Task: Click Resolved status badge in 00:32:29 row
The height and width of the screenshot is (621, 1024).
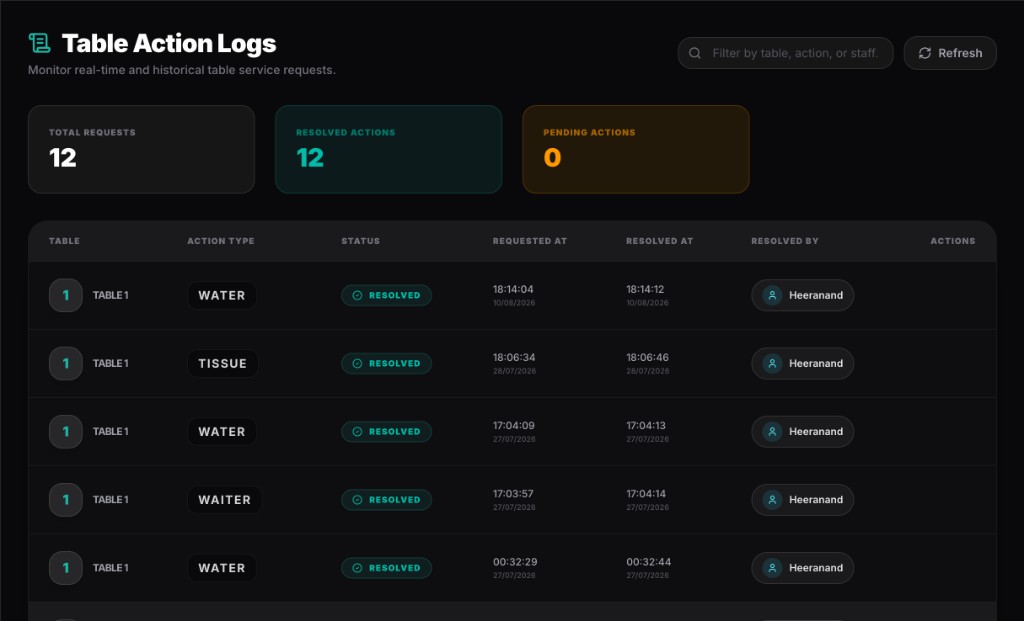Action: click(x=386, y=568)
